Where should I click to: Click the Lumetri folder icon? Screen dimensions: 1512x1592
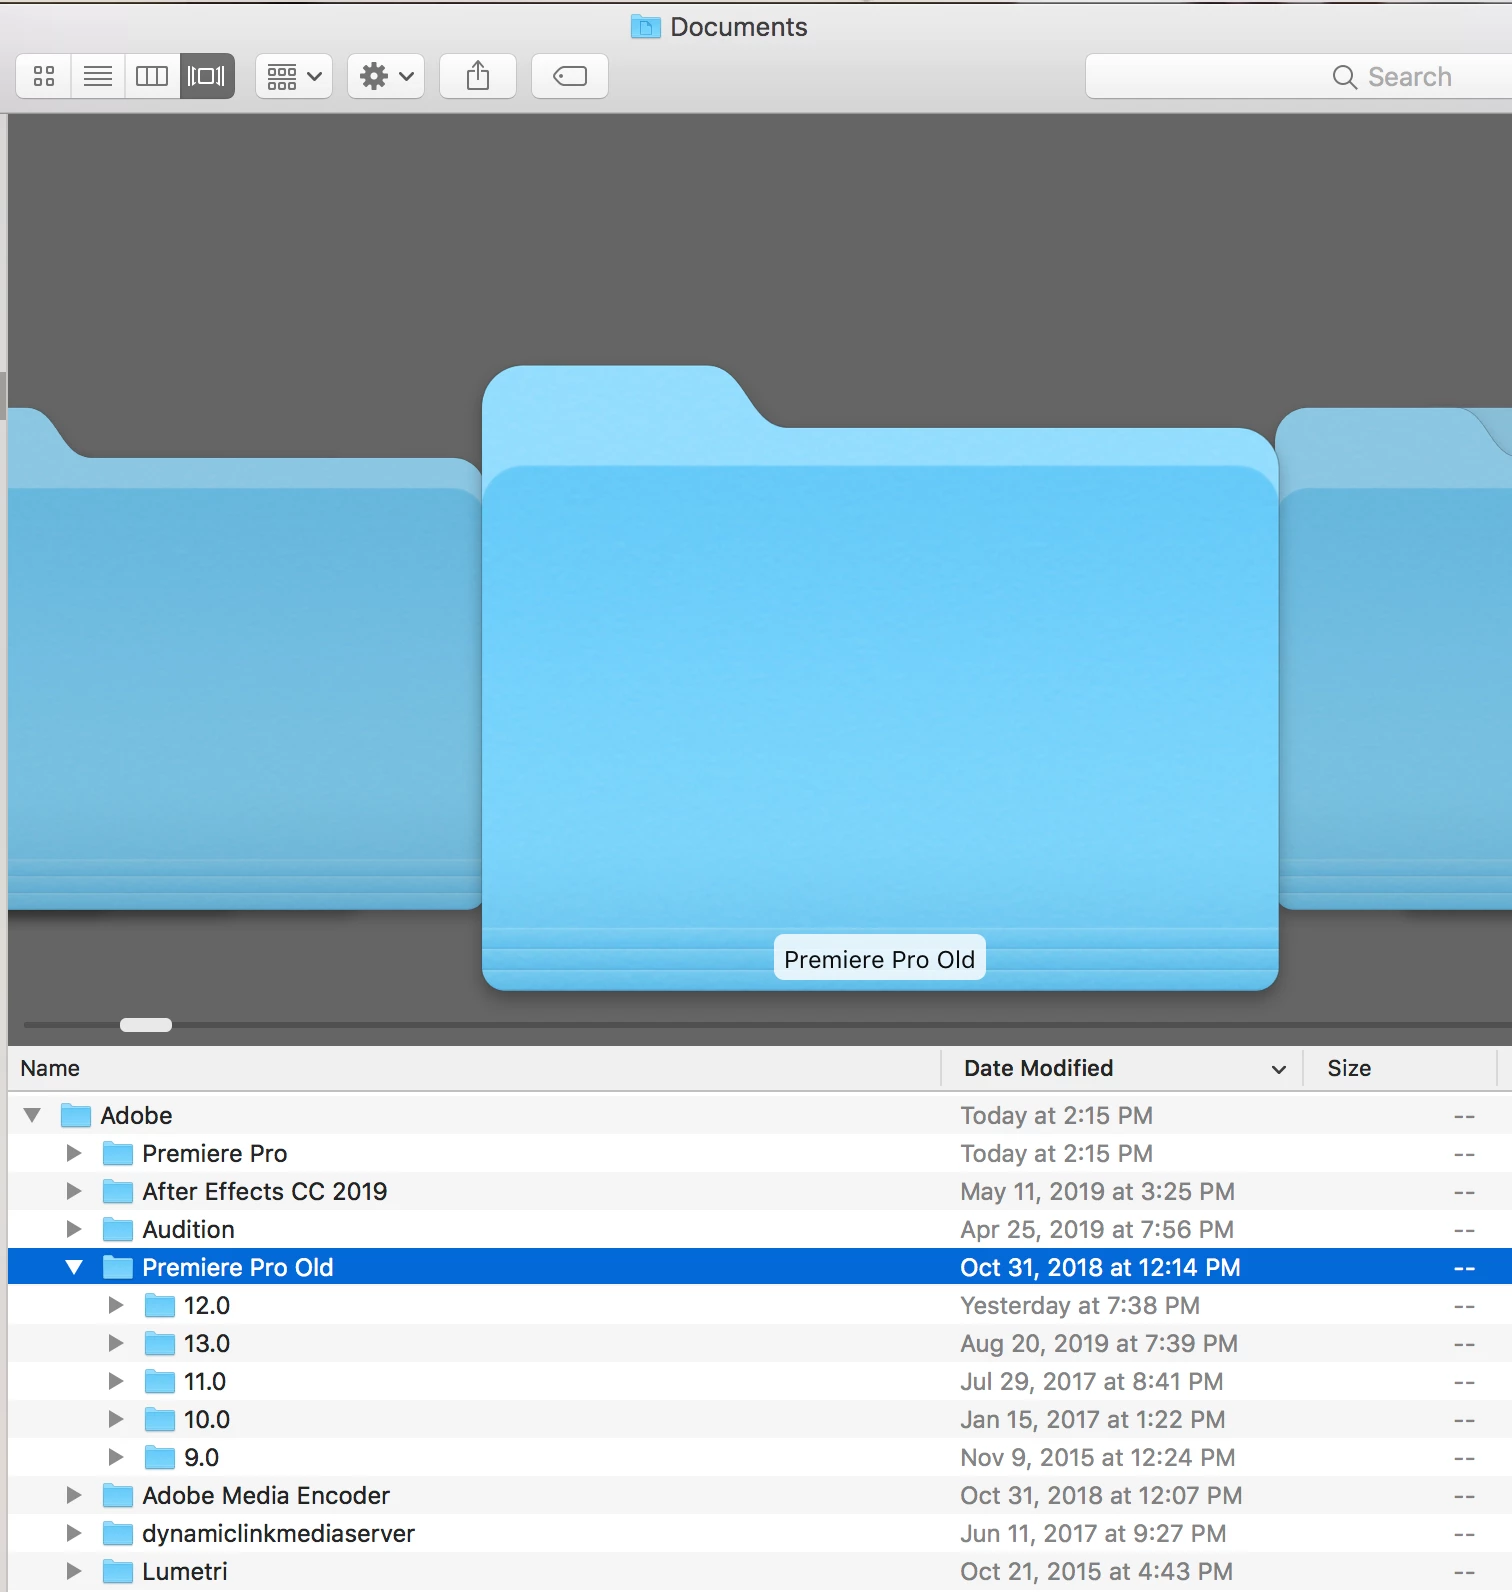point(118,1571)
